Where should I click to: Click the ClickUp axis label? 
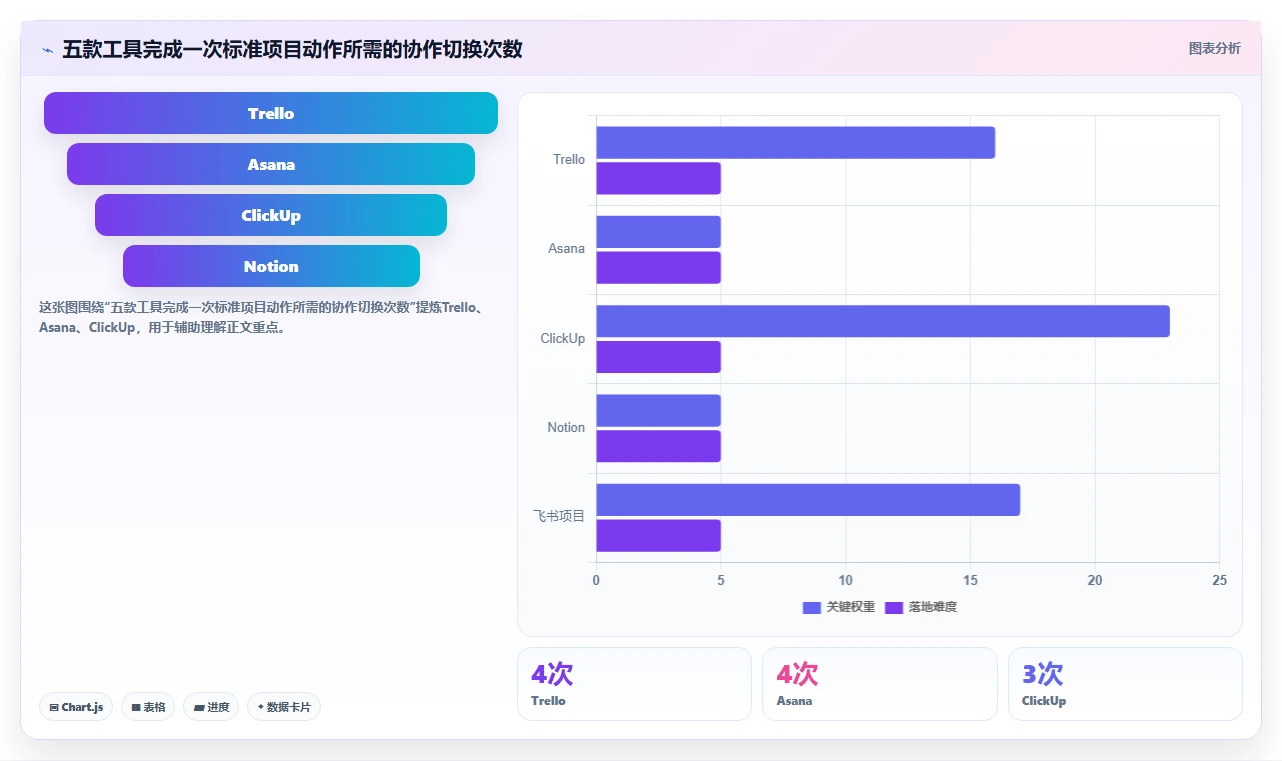[x=563, y=339]
